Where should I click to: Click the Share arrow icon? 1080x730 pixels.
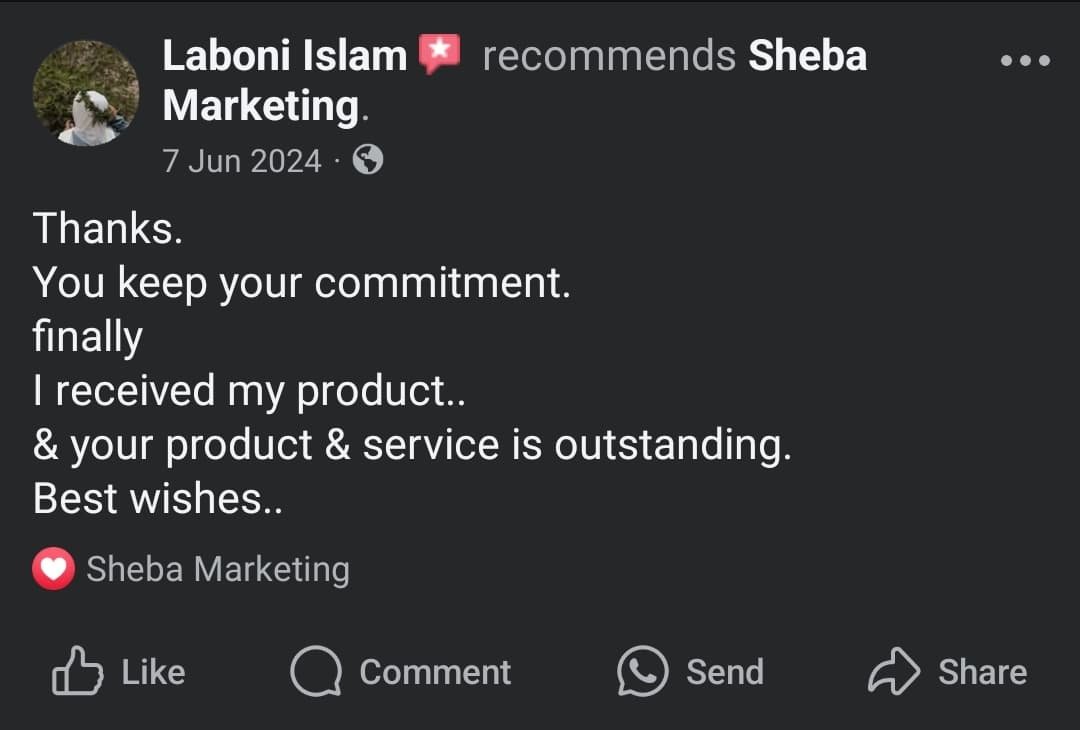pyautogui.click(x=893, y=671)
